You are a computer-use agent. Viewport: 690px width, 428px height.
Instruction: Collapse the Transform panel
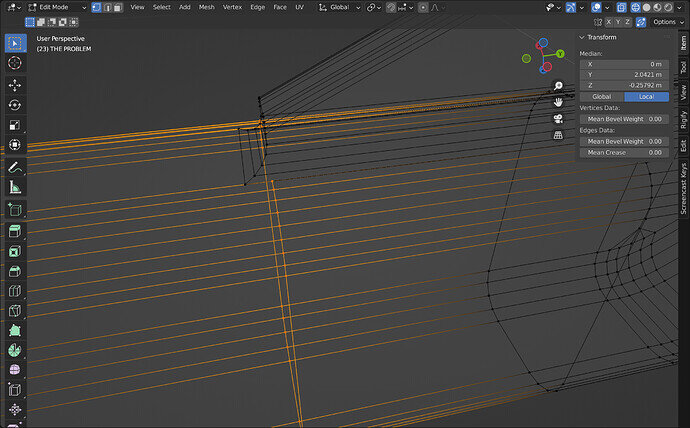click(x=584, y=37)
